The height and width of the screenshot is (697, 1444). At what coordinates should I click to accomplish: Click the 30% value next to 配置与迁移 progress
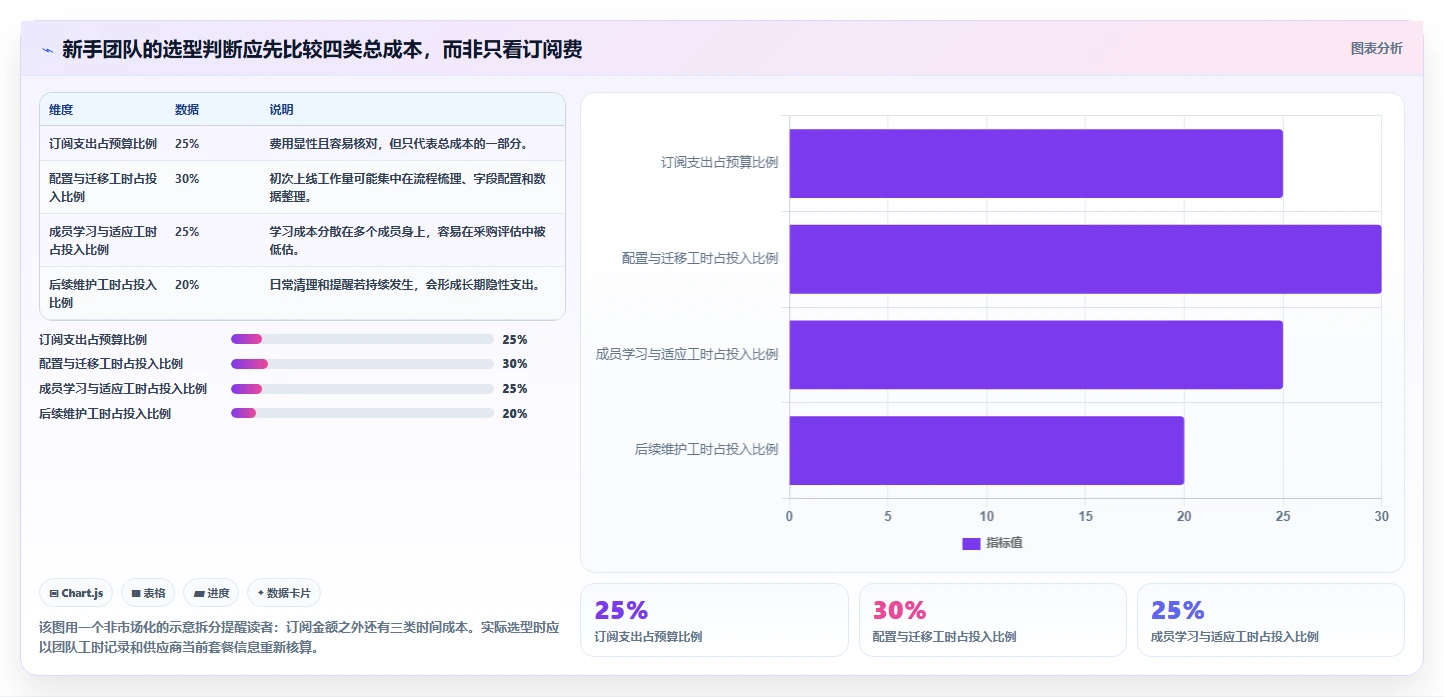tap(515, 364)
